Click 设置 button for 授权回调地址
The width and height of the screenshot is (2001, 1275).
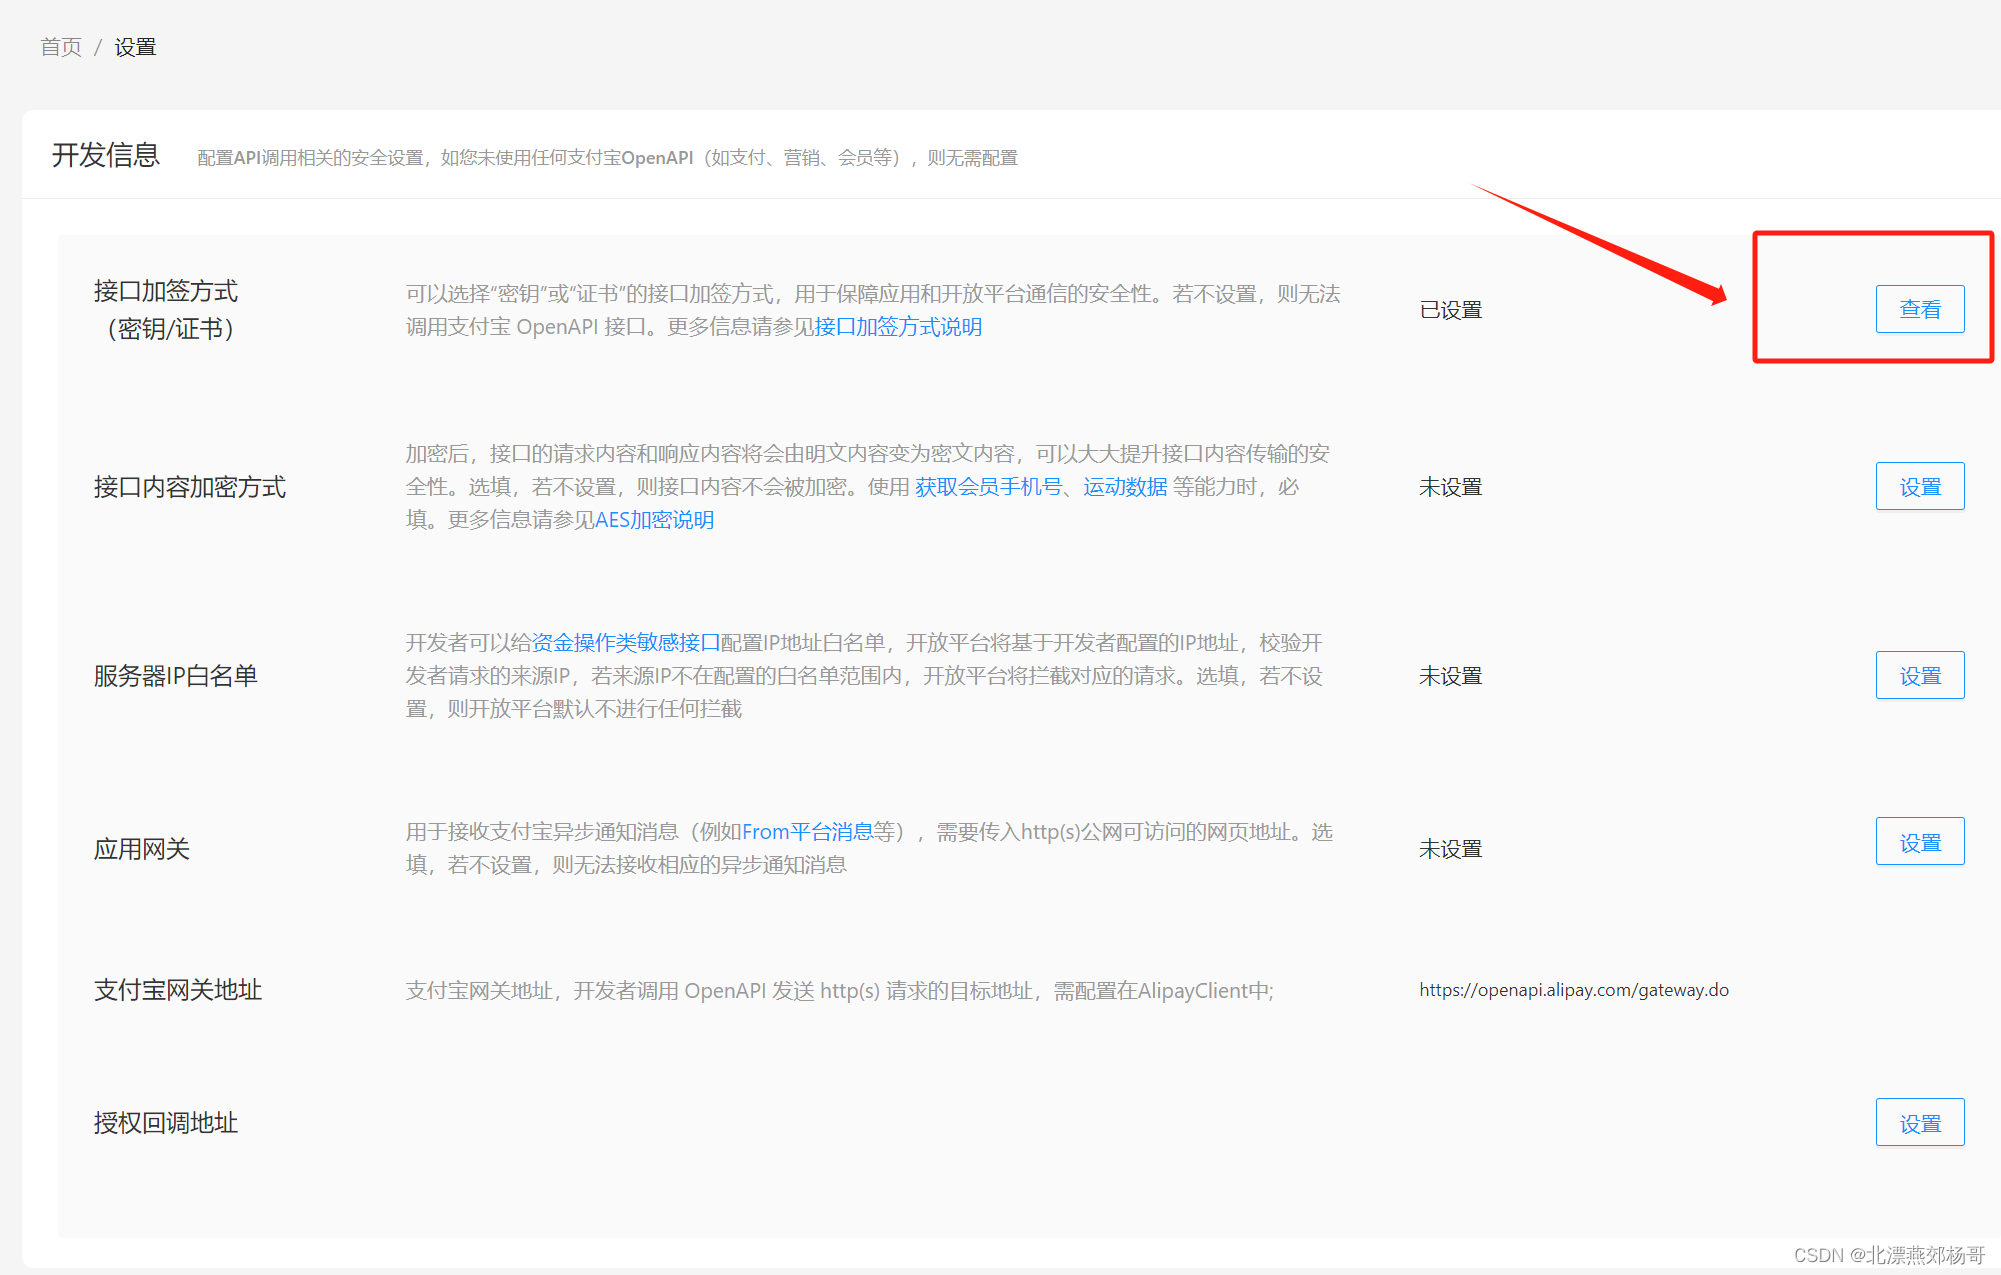(1919, 1123)
